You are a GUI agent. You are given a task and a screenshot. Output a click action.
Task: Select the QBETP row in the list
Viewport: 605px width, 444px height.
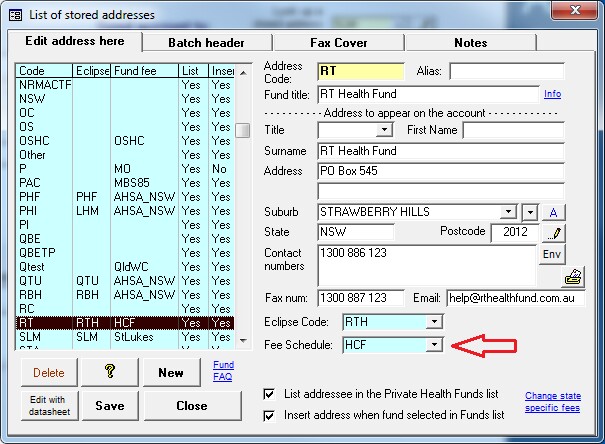click(x=125, y=253)
